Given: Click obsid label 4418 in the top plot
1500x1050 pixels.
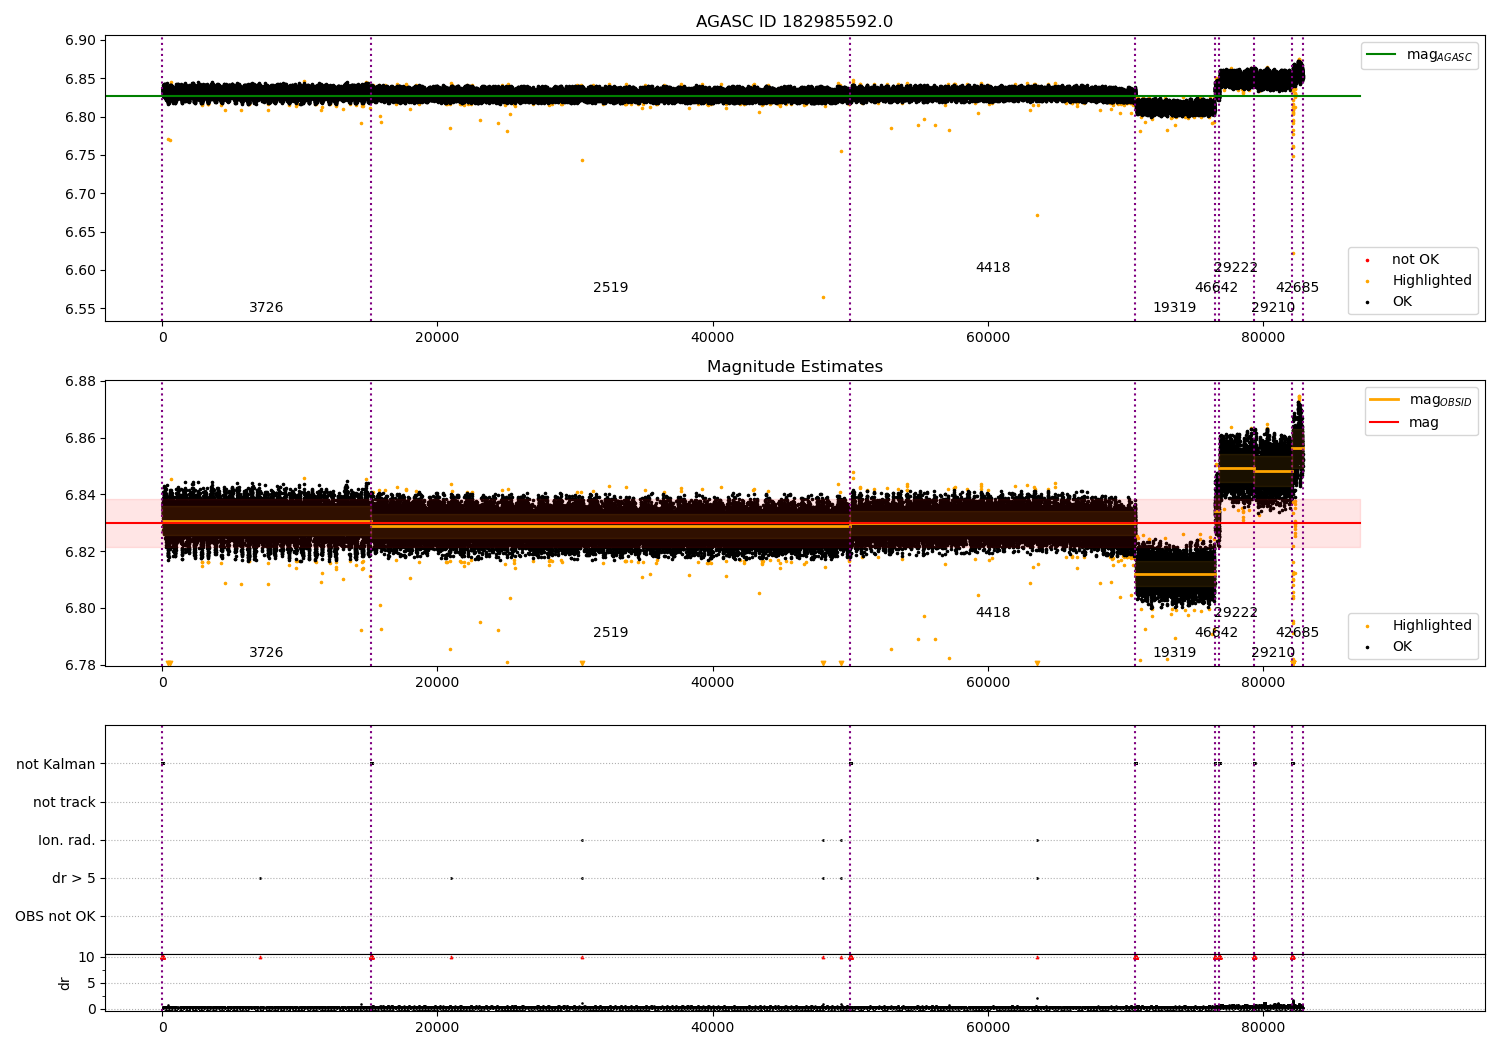Looking at the screenshot, I should [x=993, y=268].
